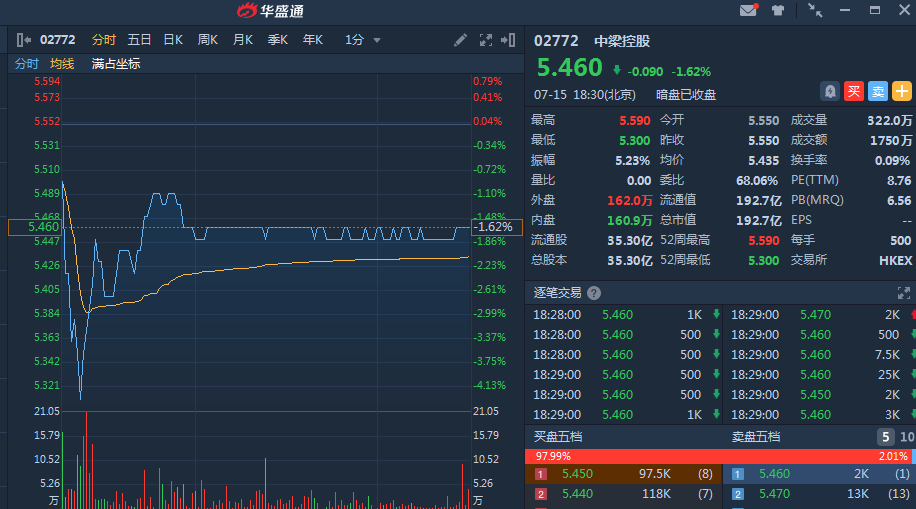916x509 pixels.
Task: Click the 成交额 value 1750万
Action: [x=891, y=140]
